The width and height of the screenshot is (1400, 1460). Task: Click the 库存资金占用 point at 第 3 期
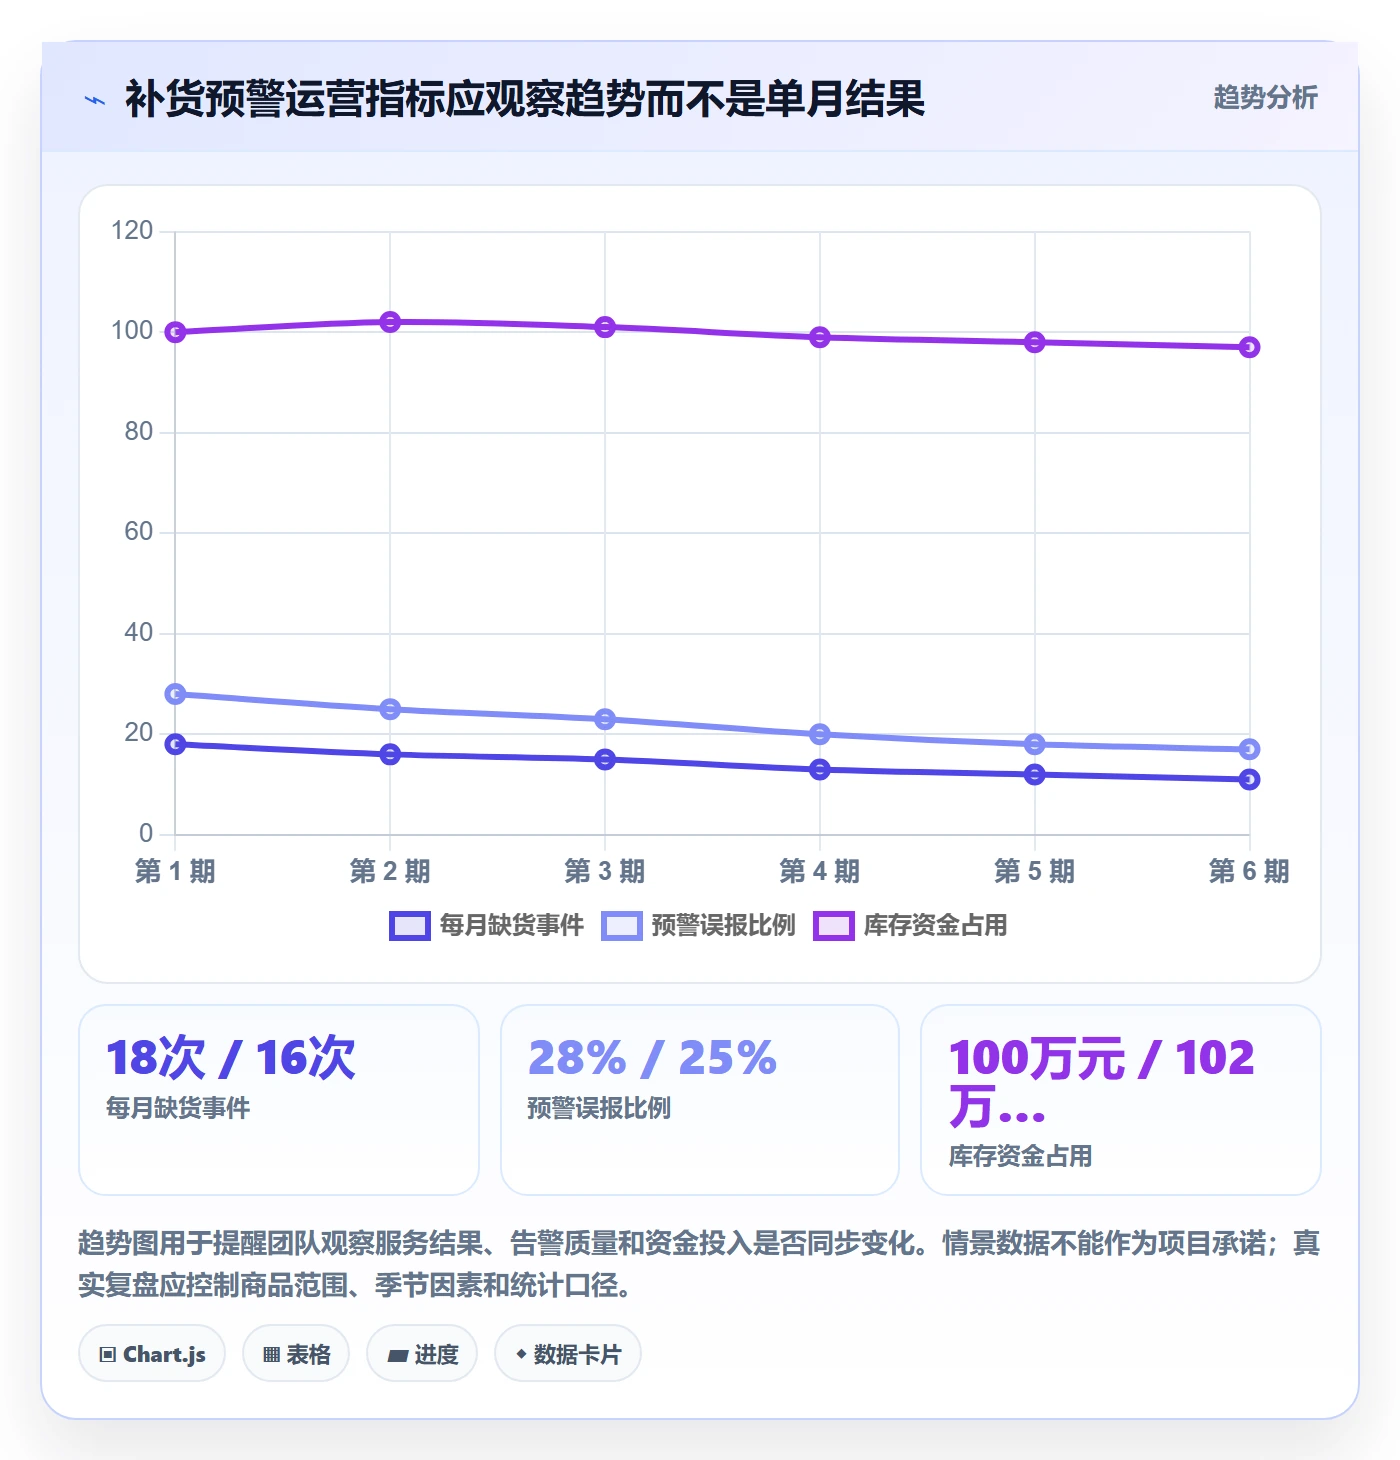[x=605, y=327]
